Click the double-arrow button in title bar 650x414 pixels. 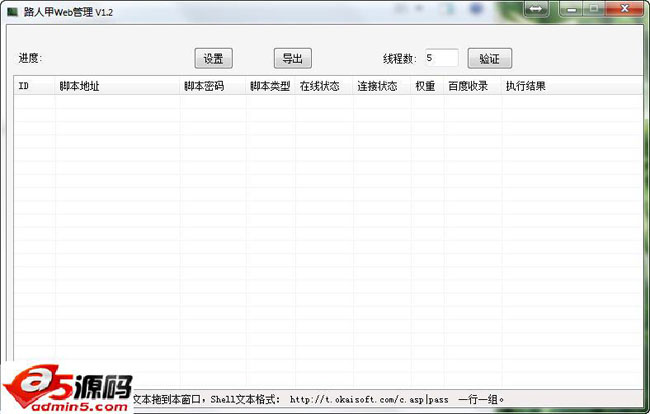pos(536,9)
